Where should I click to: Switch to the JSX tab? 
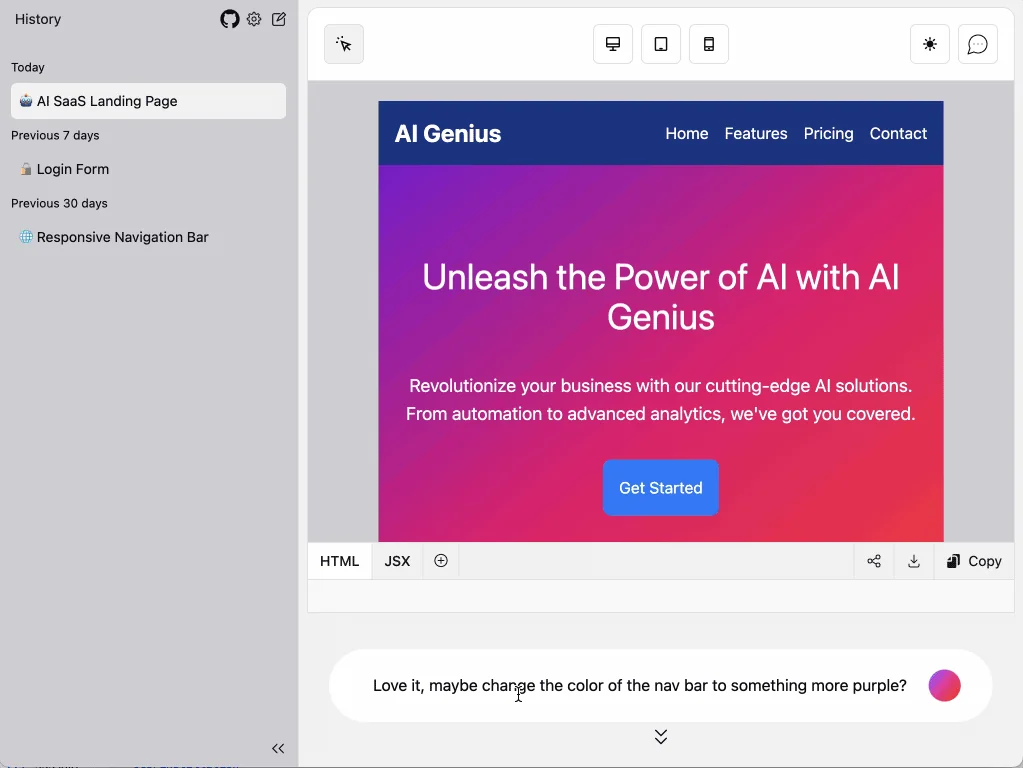click(396, 561)
